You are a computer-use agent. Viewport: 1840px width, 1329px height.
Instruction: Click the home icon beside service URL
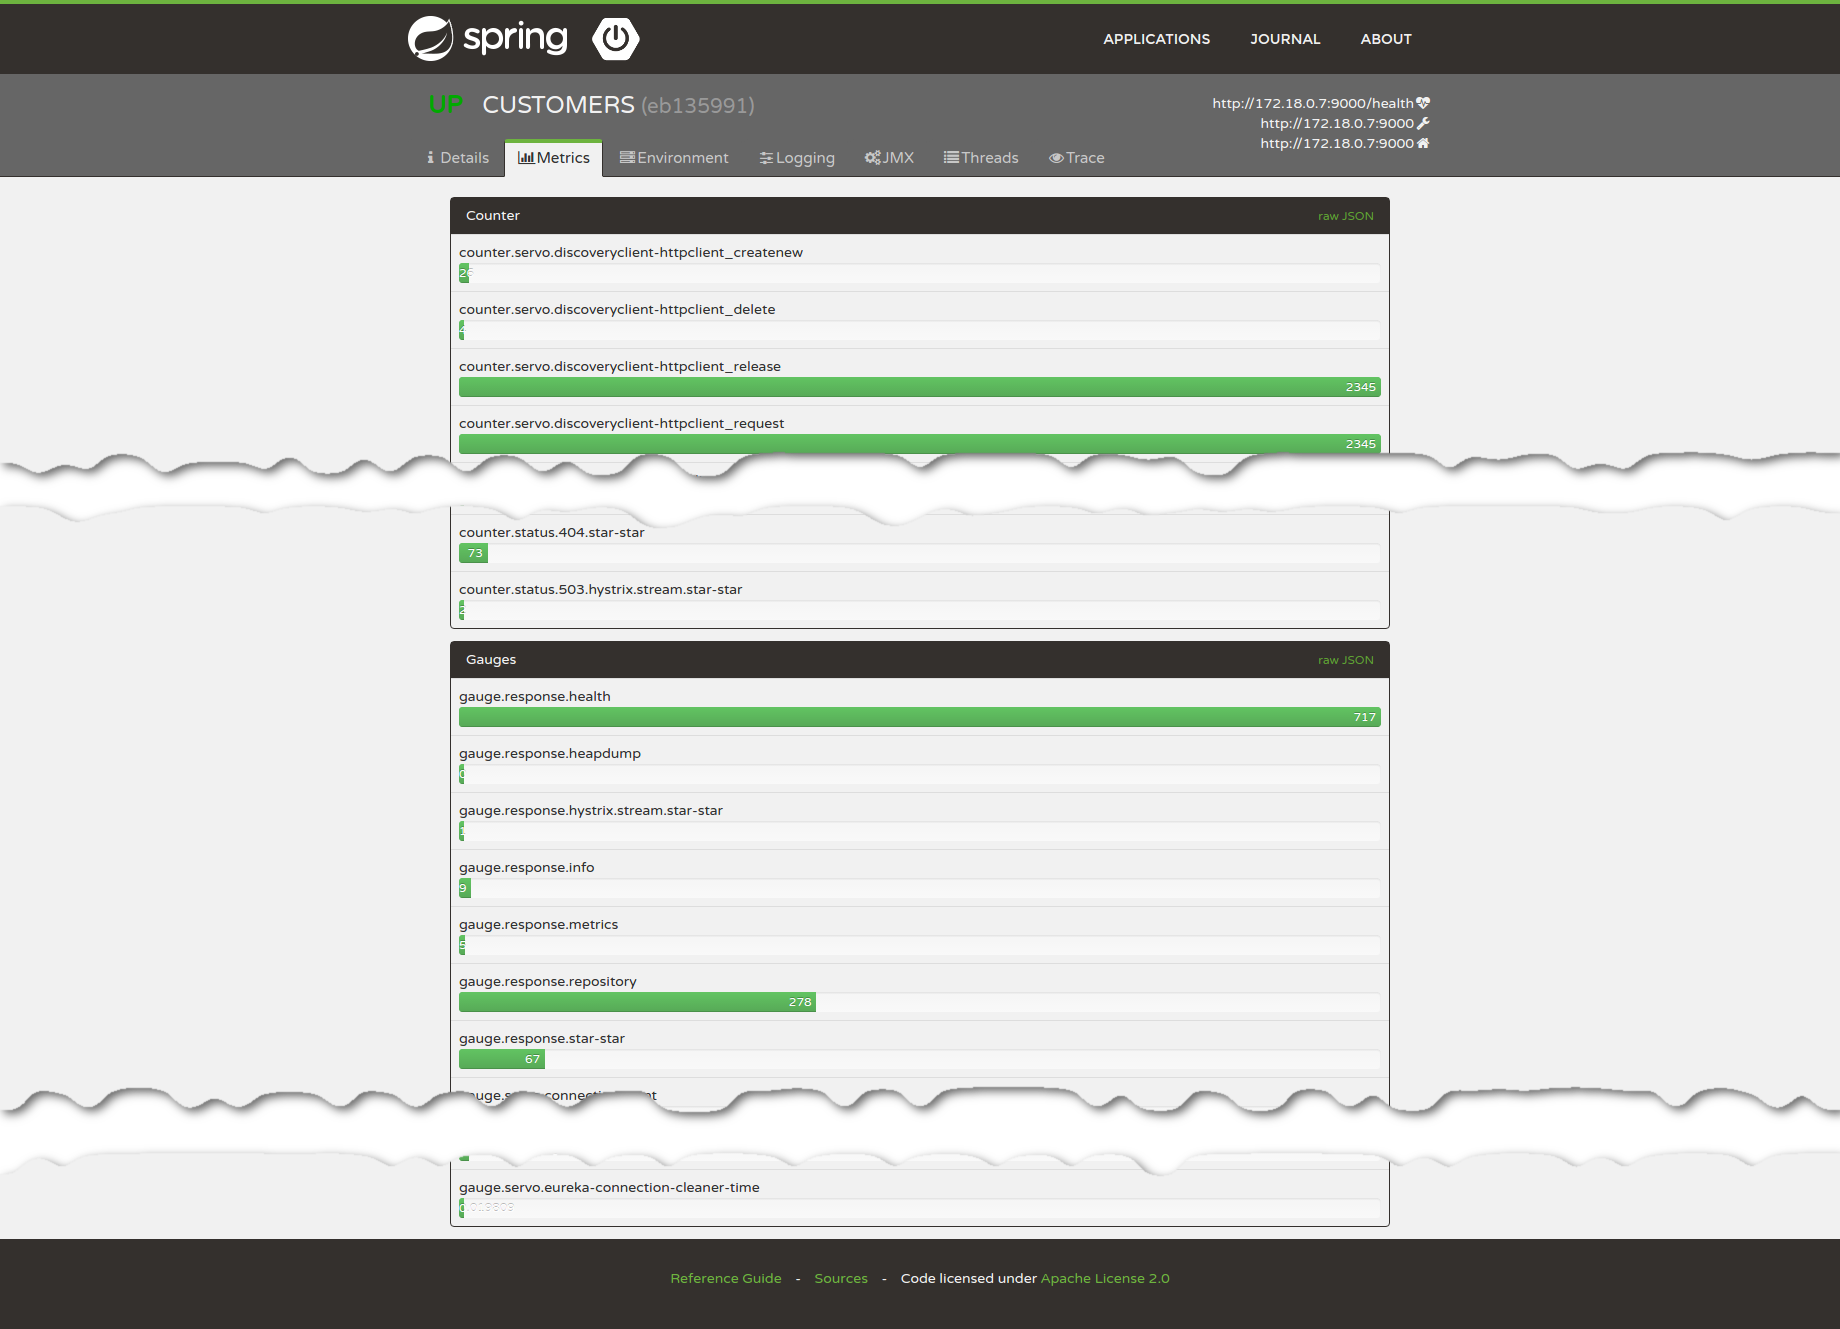point(1423,143)
